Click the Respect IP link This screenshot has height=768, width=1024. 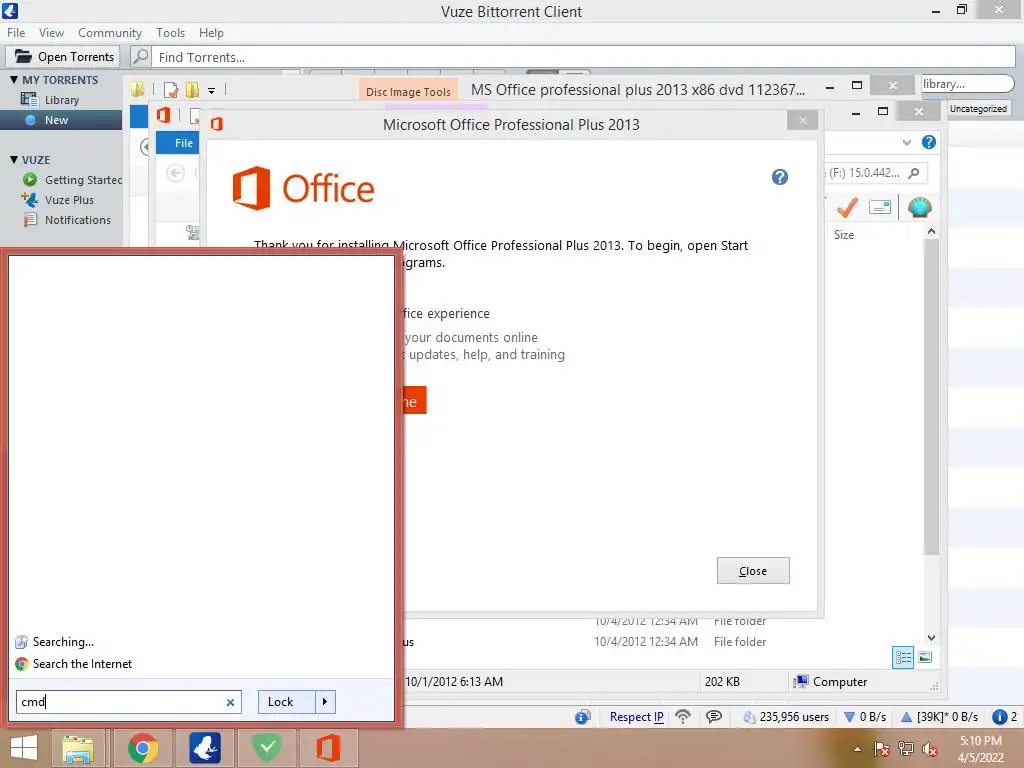pyautogui.click(x=636, y=716)
